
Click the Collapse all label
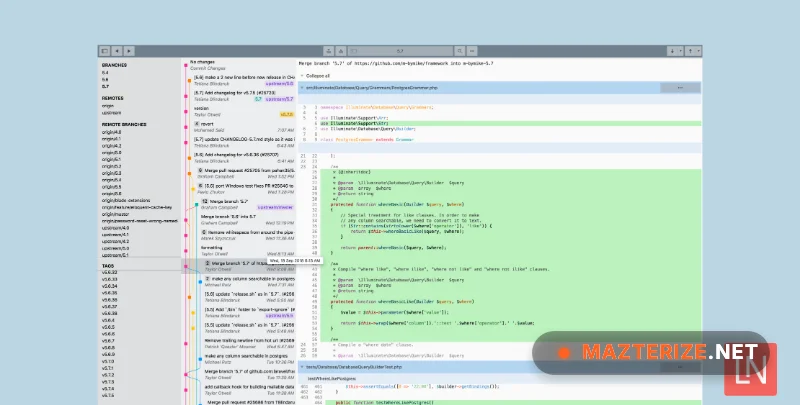coord(318,75)
